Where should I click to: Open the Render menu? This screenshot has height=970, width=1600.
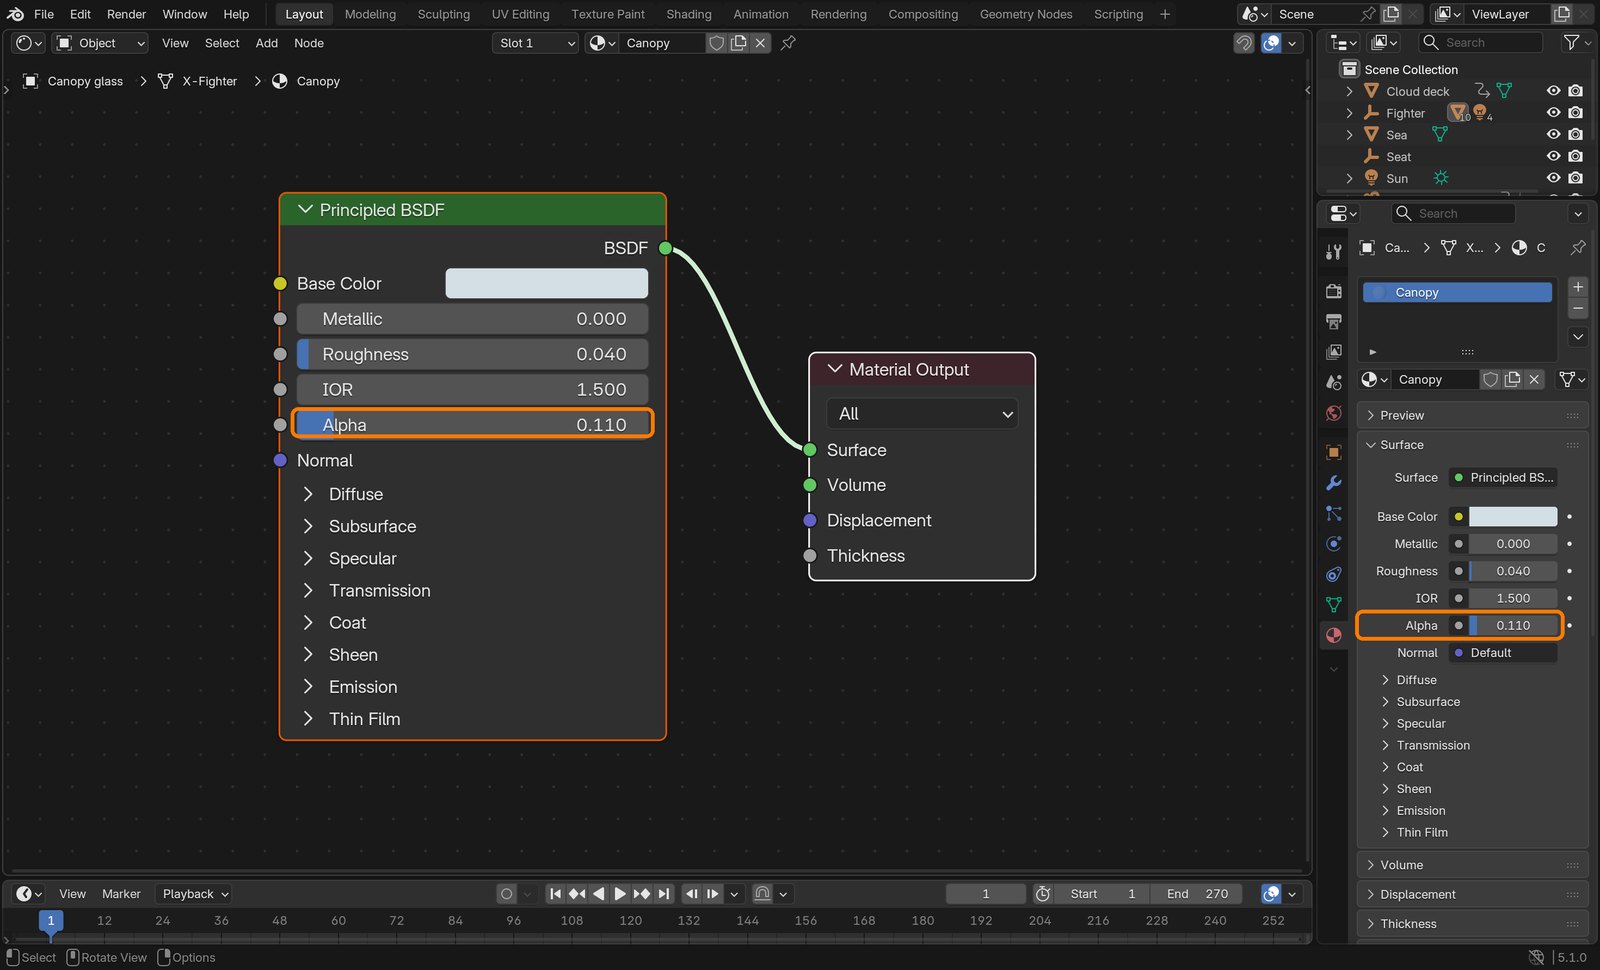[126, 14]
